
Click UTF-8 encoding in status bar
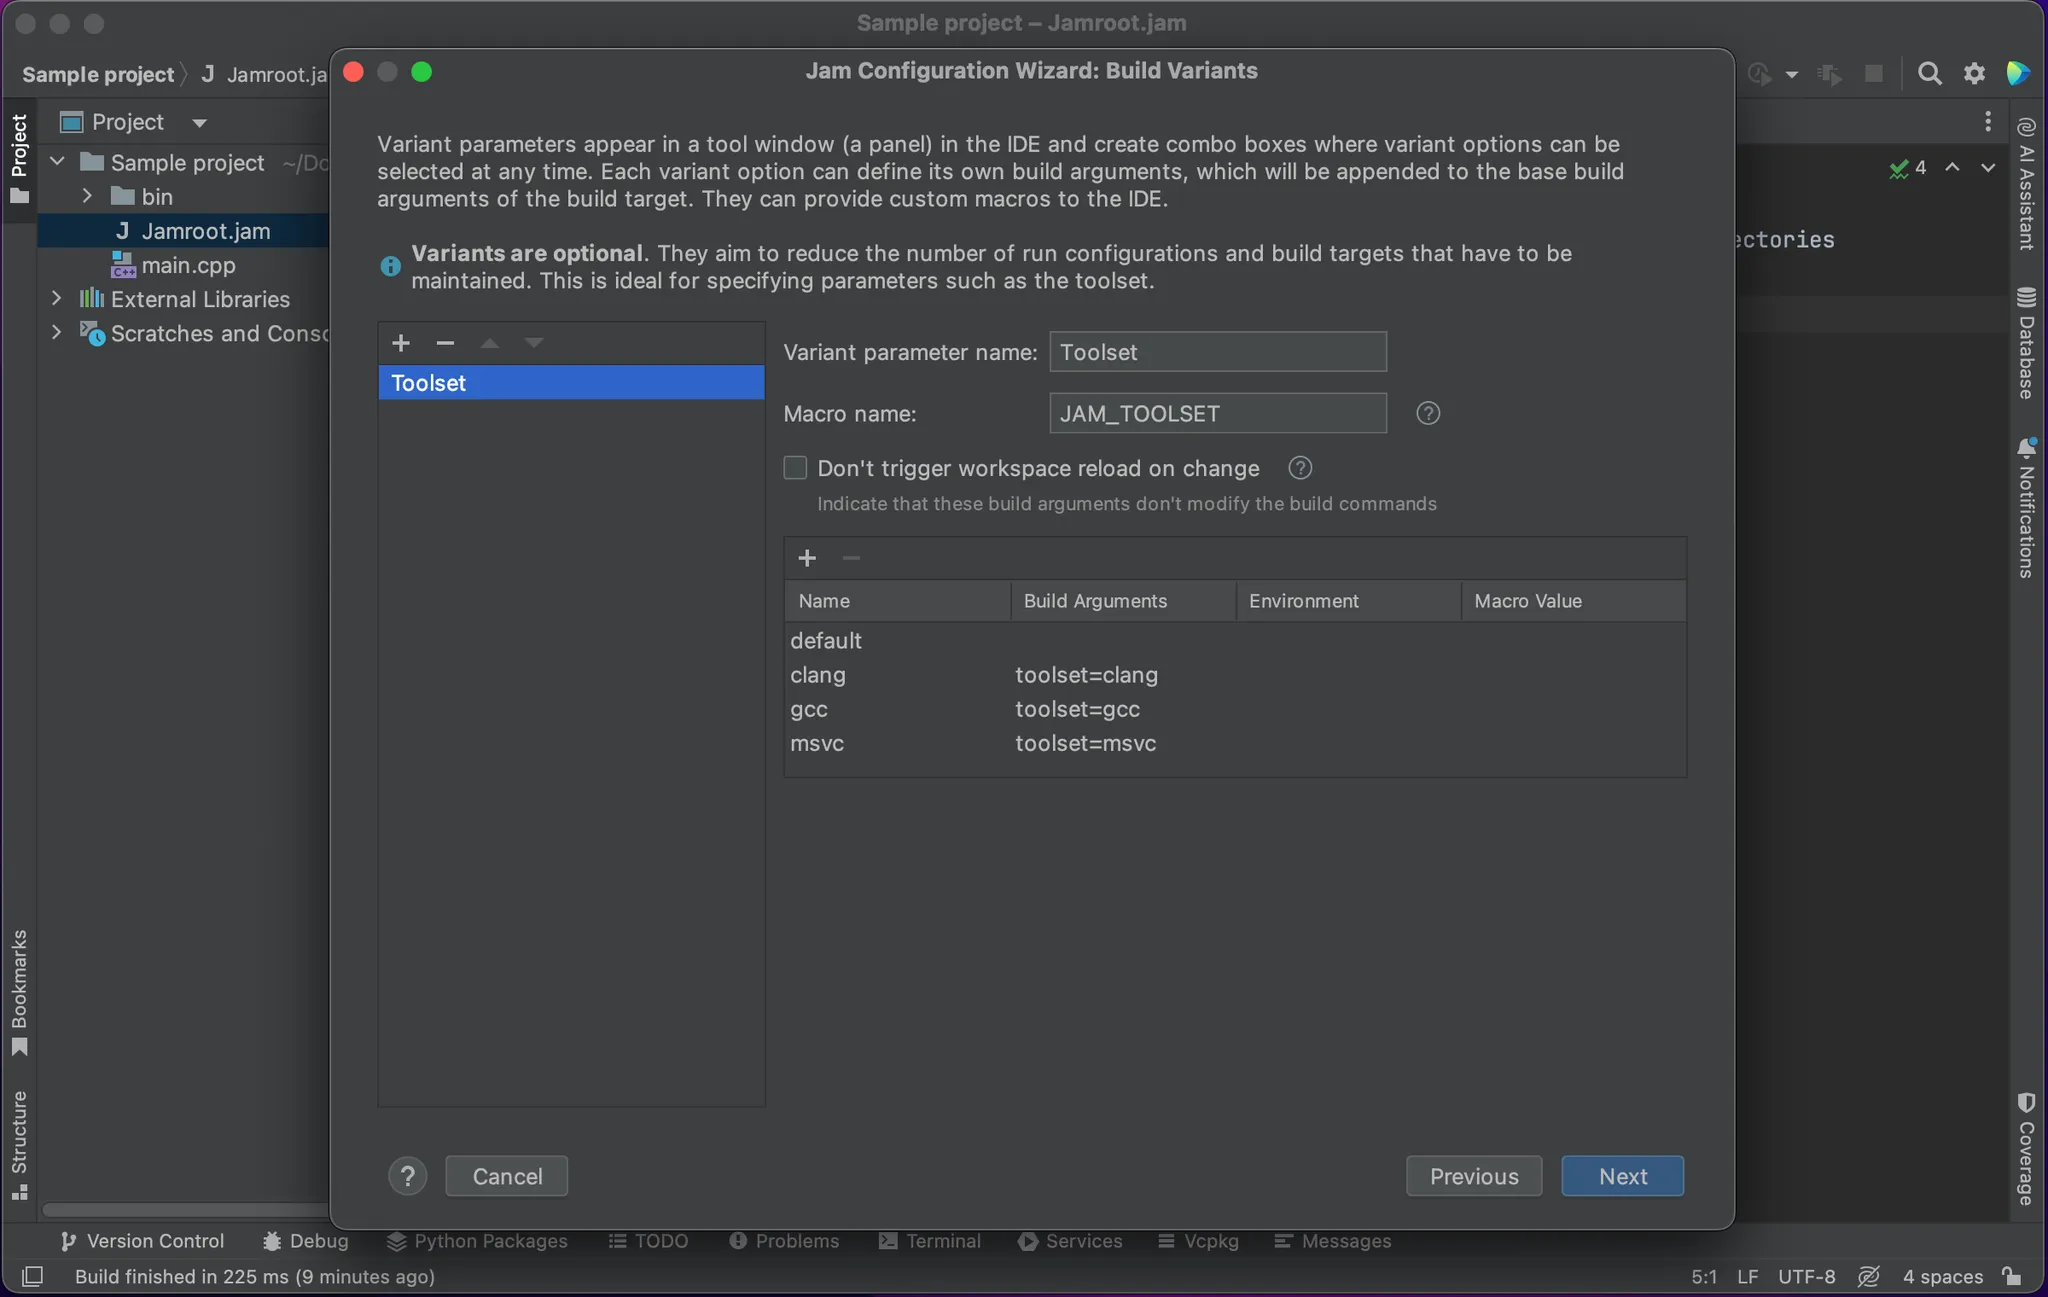pyautogui.click(x=1806, y=1276)
